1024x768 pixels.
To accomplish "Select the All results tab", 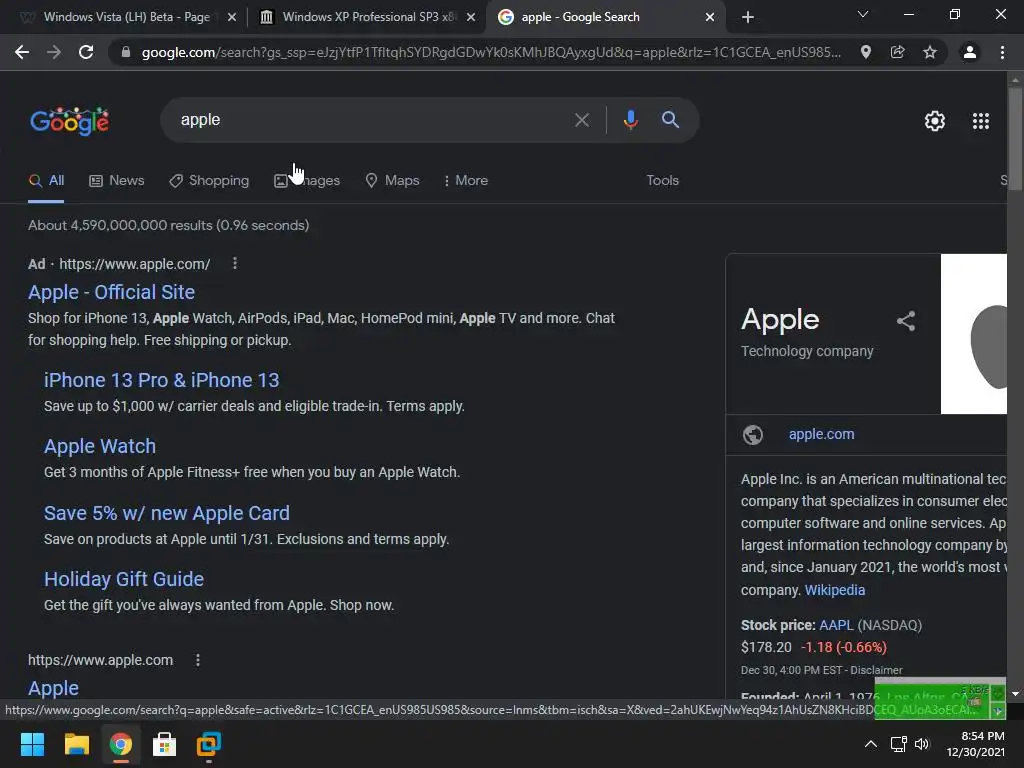I will [x=46, y=181].
